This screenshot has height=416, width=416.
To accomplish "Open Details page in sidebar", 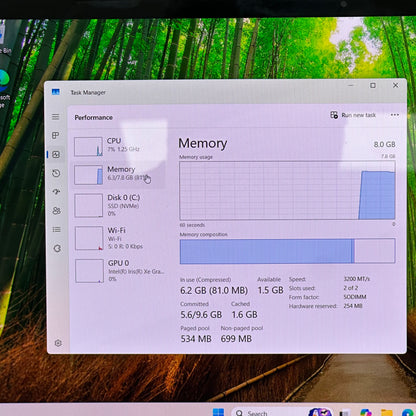I will point(57,229).
